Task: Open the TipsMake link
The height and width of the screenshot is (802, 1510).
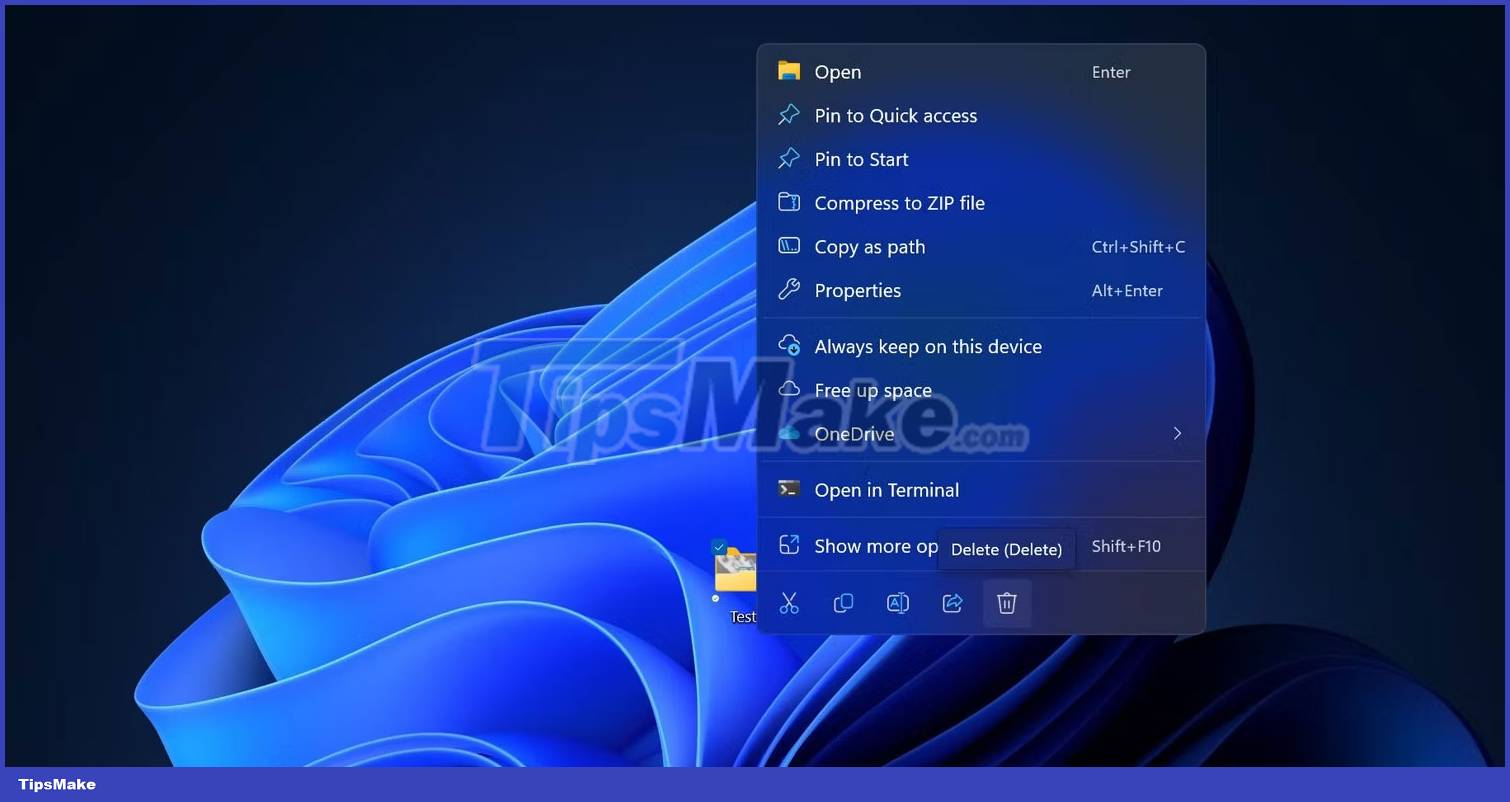Action: [x=55, y=784]
